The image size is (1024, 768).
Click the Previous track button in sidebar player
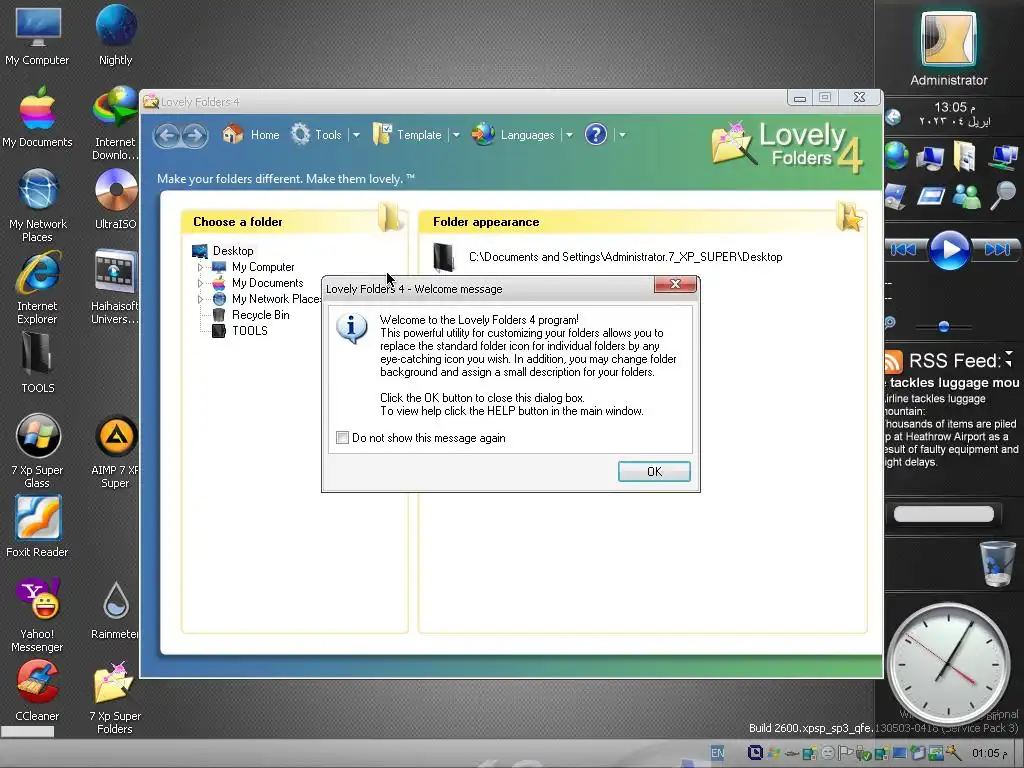coord(904,249)
